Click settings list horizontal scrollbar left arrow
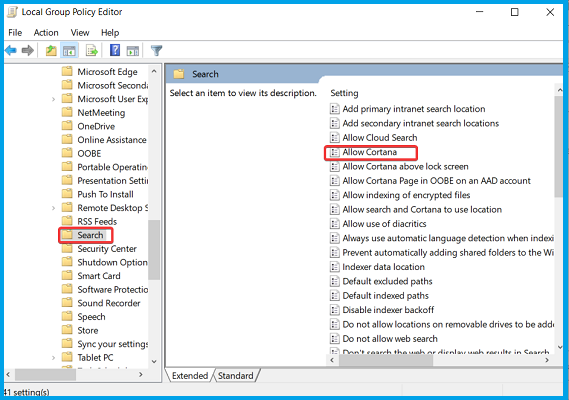The height and width of the screenshot is (400, 569). (332, 360)
